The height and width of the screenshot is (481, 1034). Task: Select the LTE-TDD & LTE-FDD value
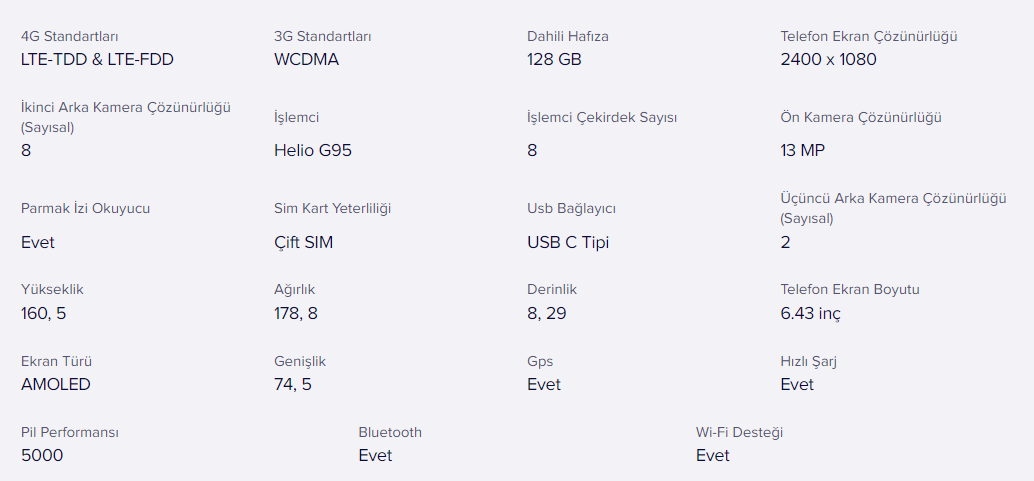pos(98,59)
